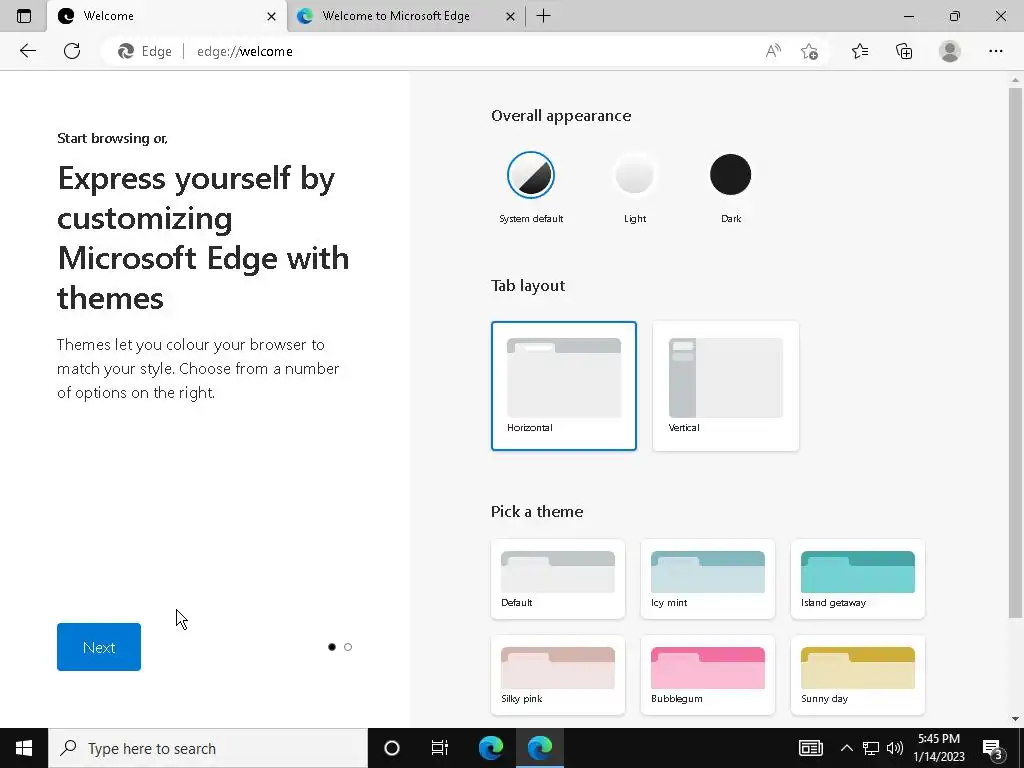Open first Edge taskbar icon

[x=491, y=748]
